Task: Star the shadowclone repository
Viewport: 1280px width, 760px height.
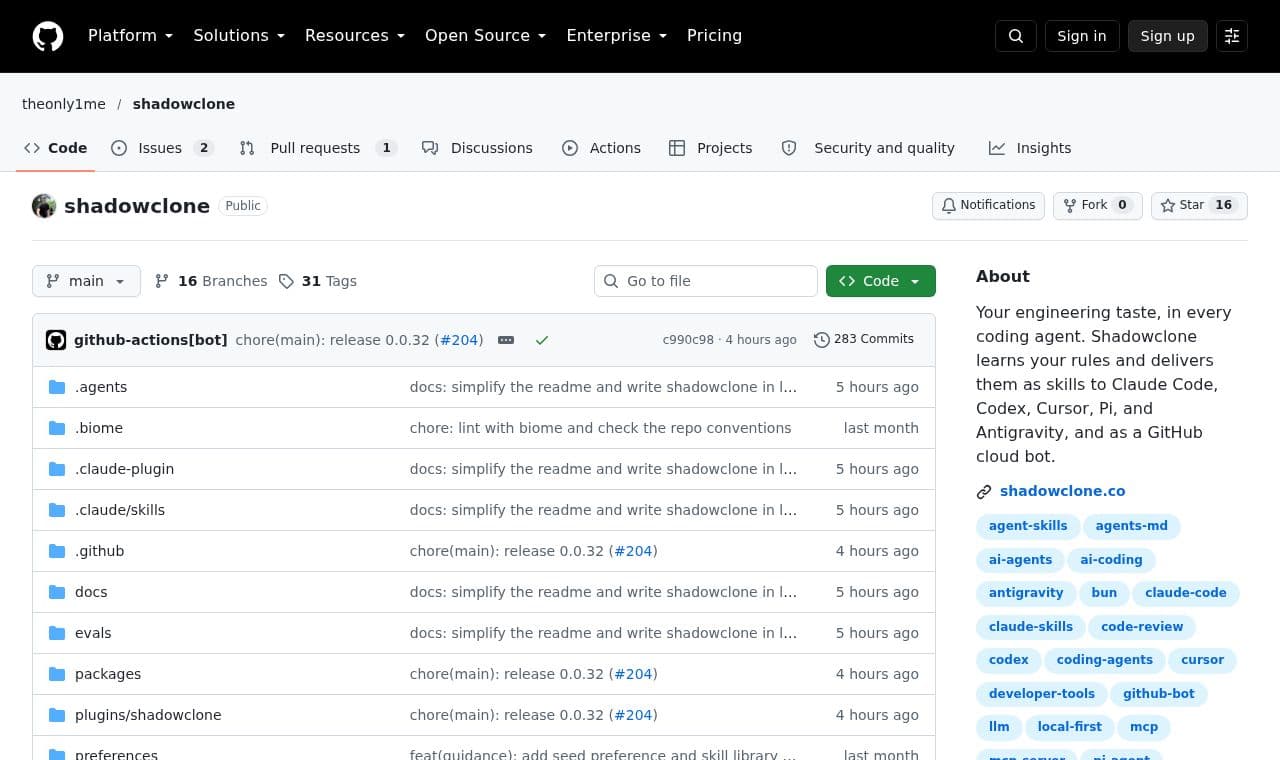Action: (x=1199, y=205)
